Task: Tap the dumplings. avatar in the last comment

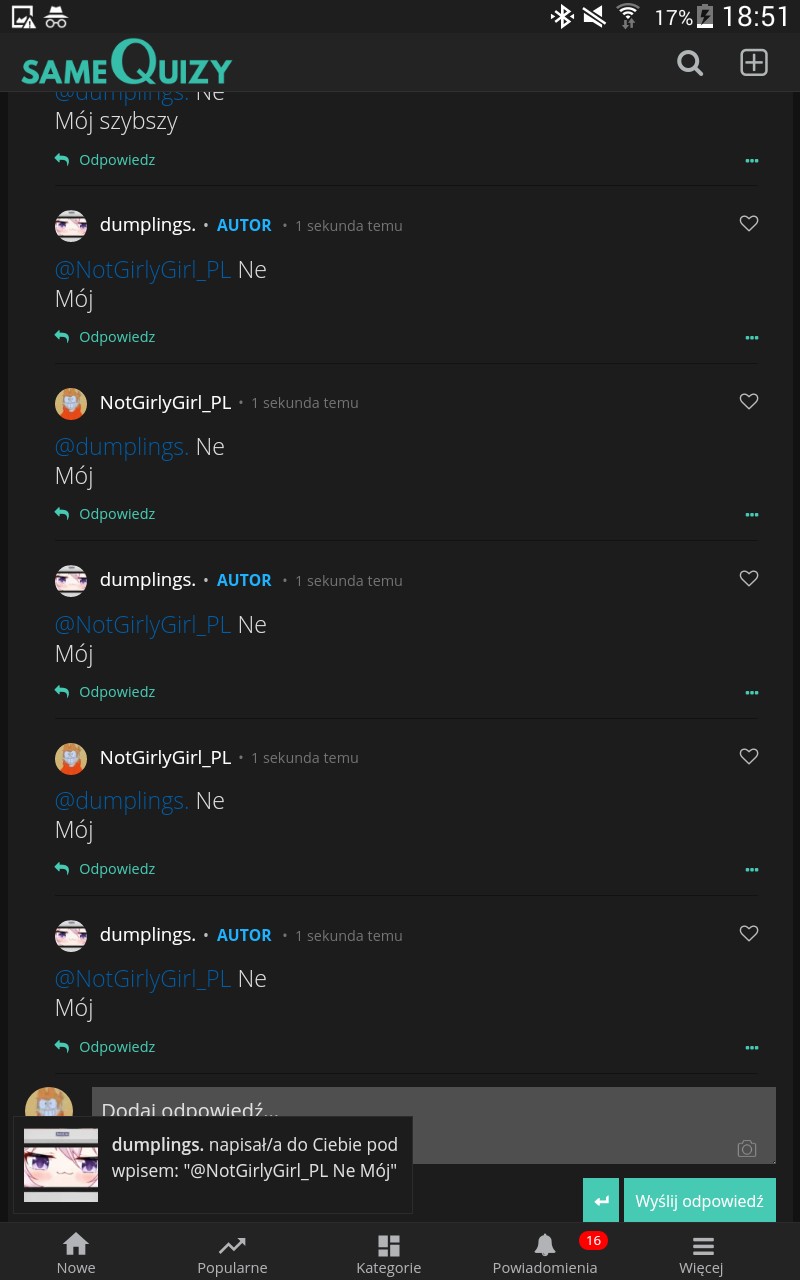Action: pos(71,935)
